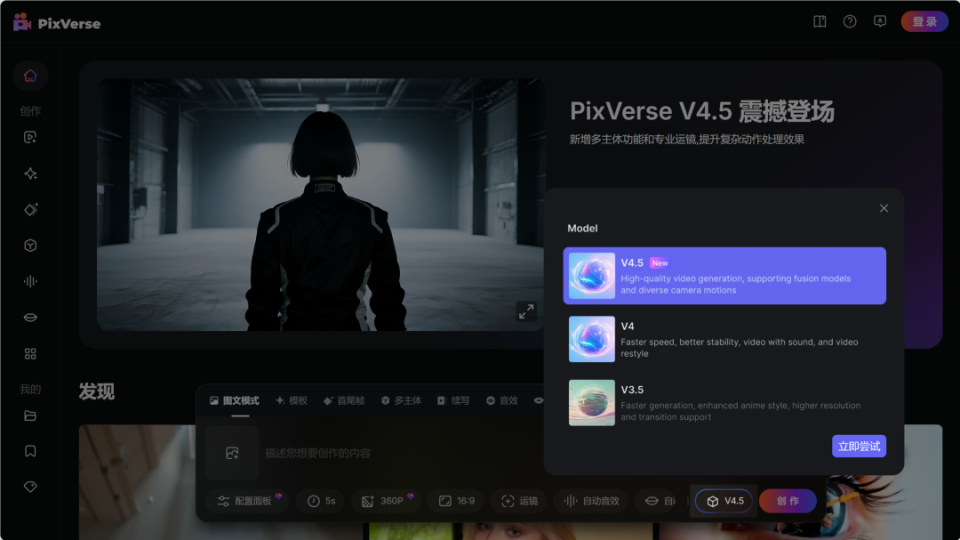Image resolution: width=960 pixels, height=540 pixels.
Task: Click the 创作 create button
Action: [788, 501]
